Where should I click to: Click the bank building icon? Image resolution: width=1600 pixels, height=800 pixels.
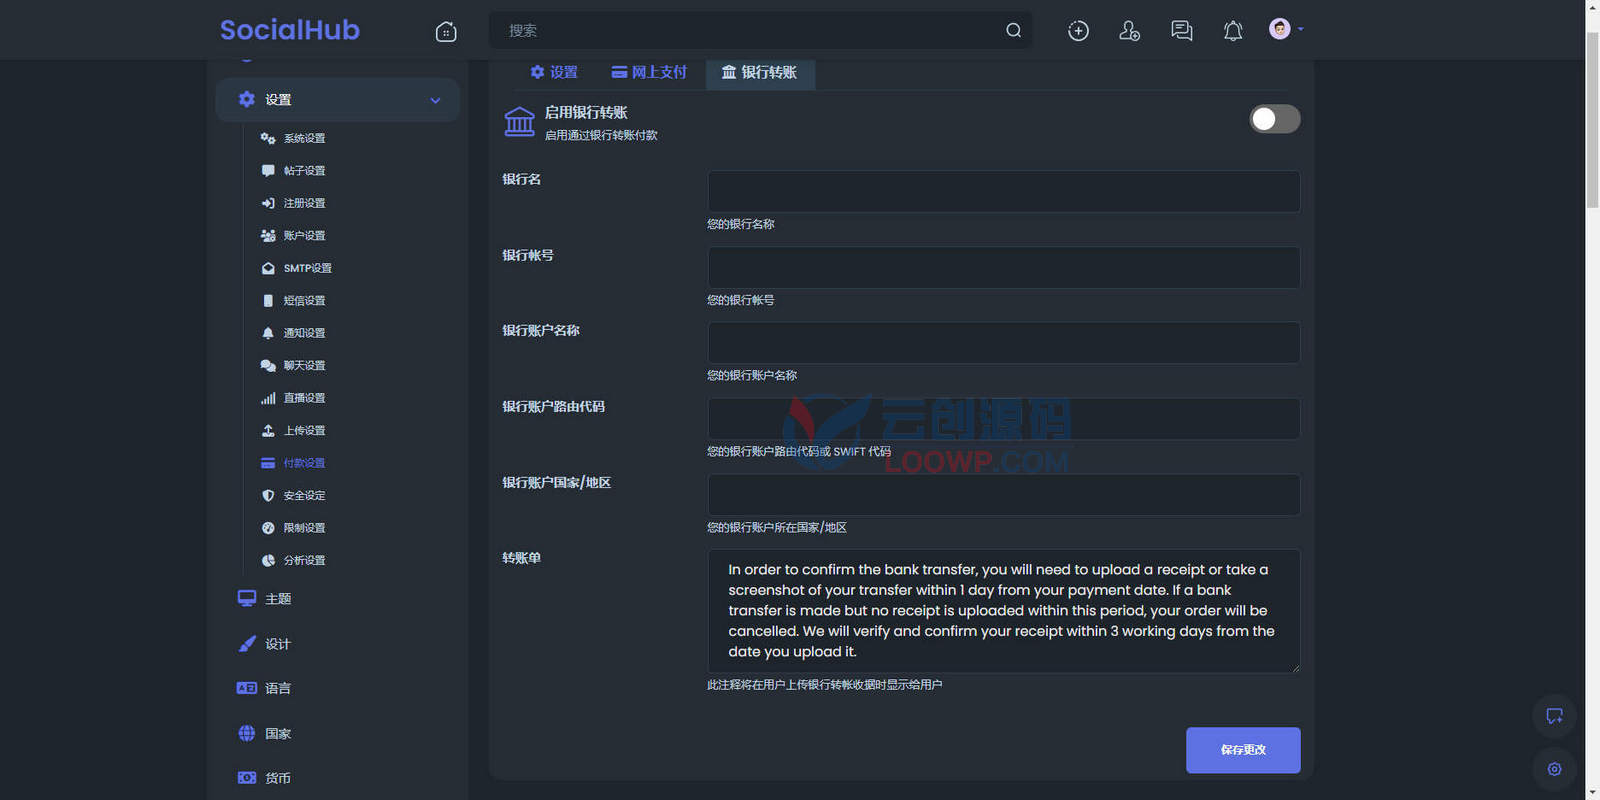pyautogui.click(x=519, y=121)
